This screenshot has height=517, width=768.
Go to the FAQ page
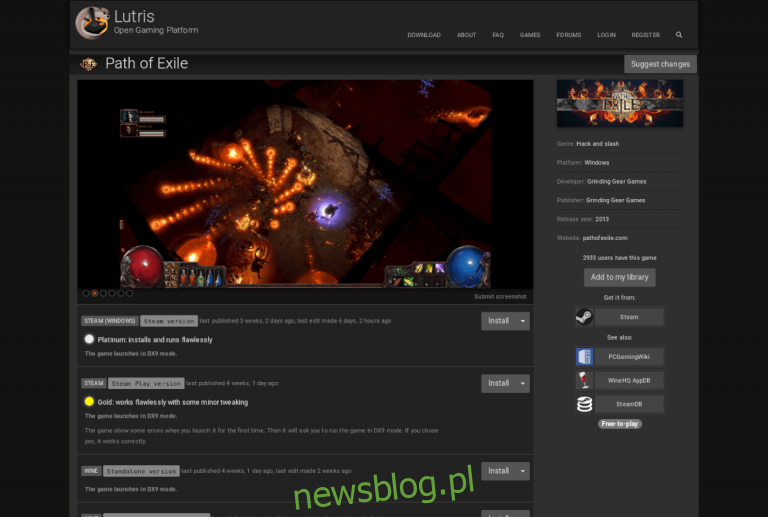tap(498, 35)
